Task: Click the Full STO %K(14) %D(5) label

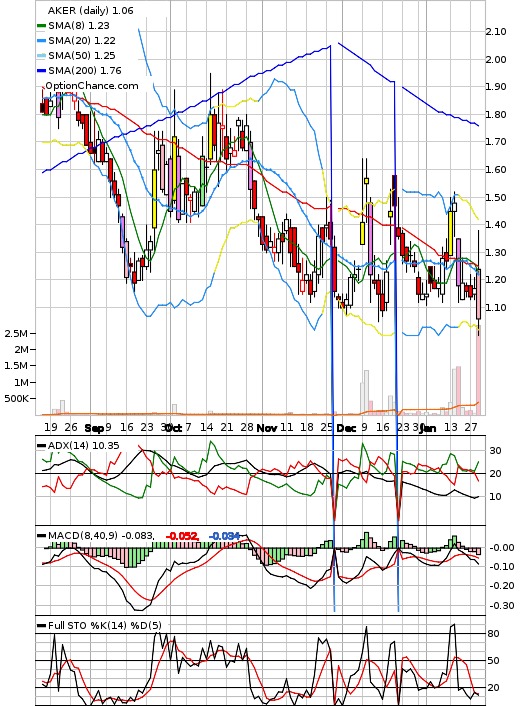Action: (x=104, y=625)
